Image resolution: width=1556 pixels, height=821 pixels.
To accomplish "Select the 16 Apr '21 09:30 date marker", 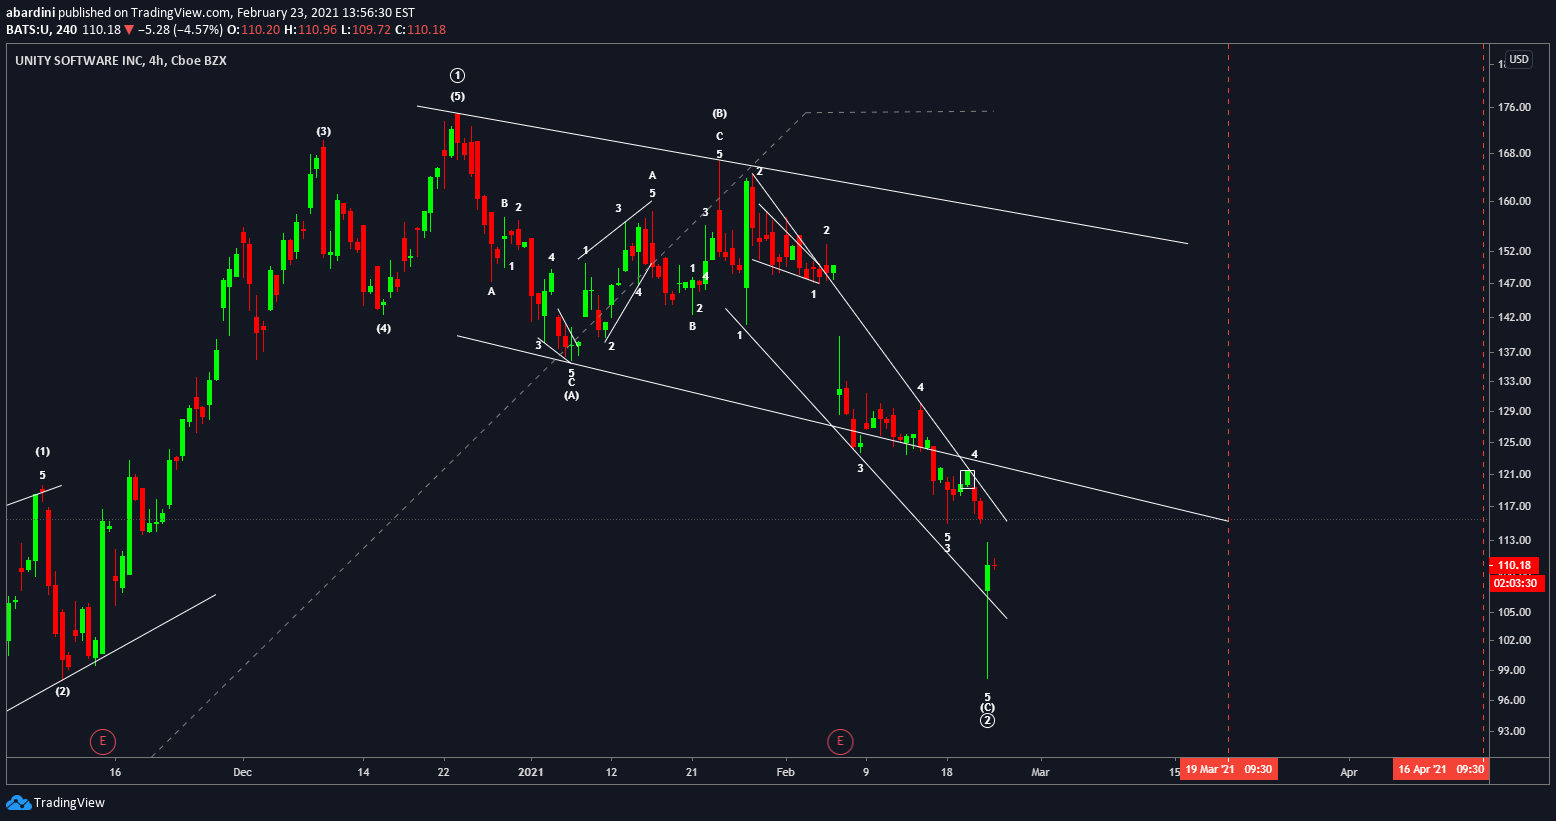I will pos(1440,769).
